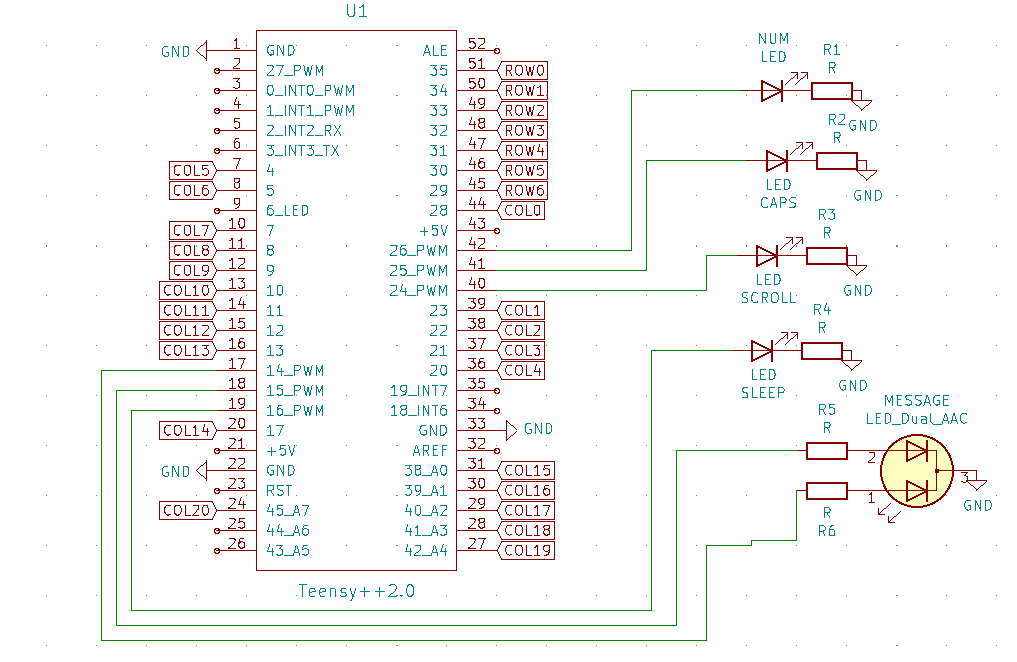The image size is (1017, 662).
Task: Select the COL13 net label
Action: (x=187, y=350)
